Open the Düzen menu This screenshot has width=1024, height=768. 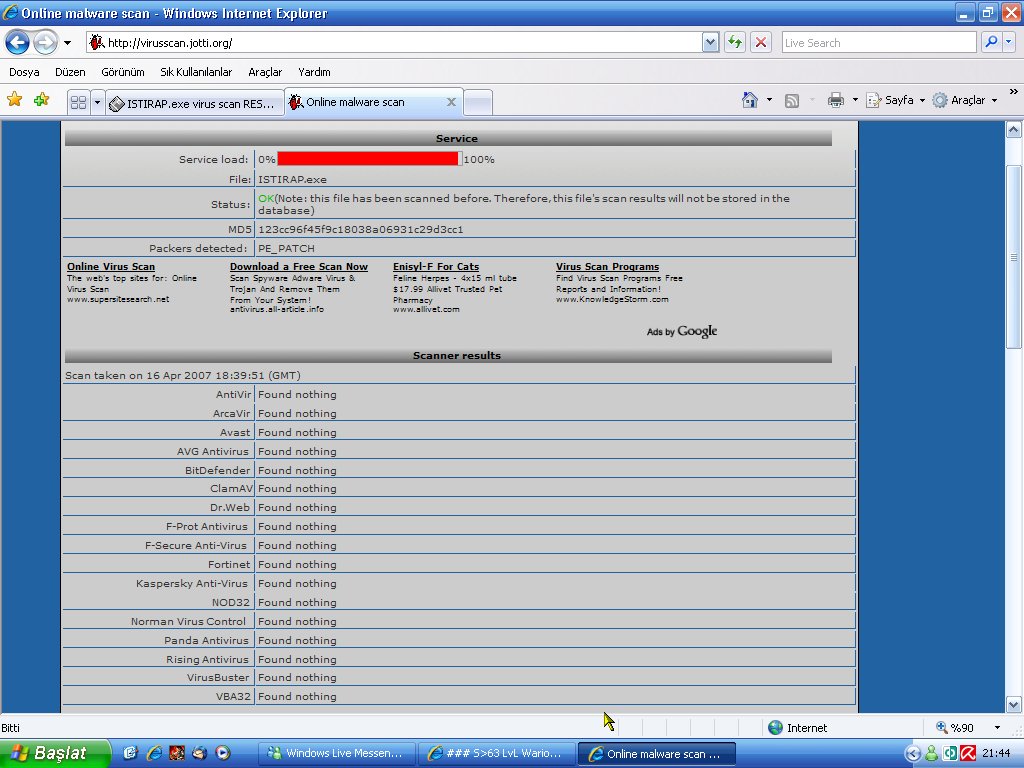pyautogui.click(x=70, y=72)
